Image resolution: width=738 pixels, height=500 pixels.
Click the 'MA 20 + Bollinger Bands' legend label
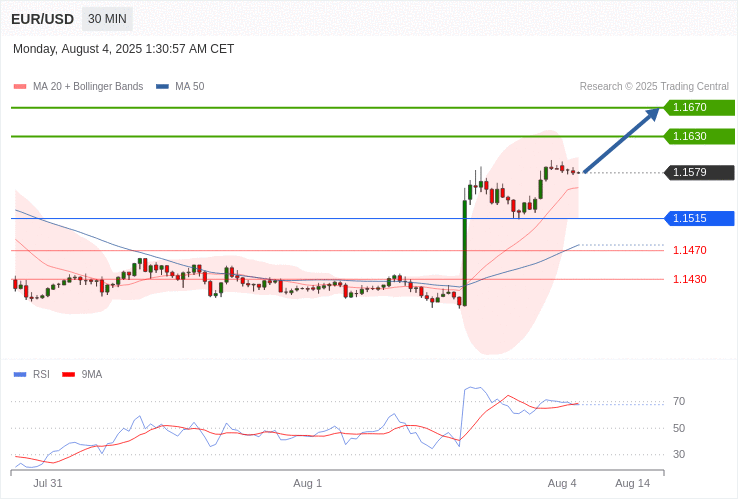[x=88, y=87]
